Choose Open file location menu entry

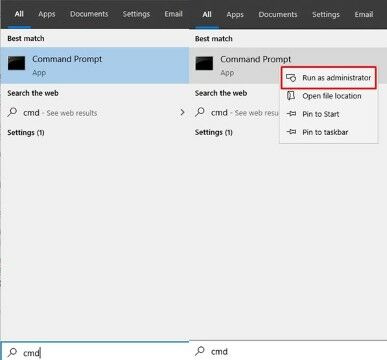[x=329, y=96]
